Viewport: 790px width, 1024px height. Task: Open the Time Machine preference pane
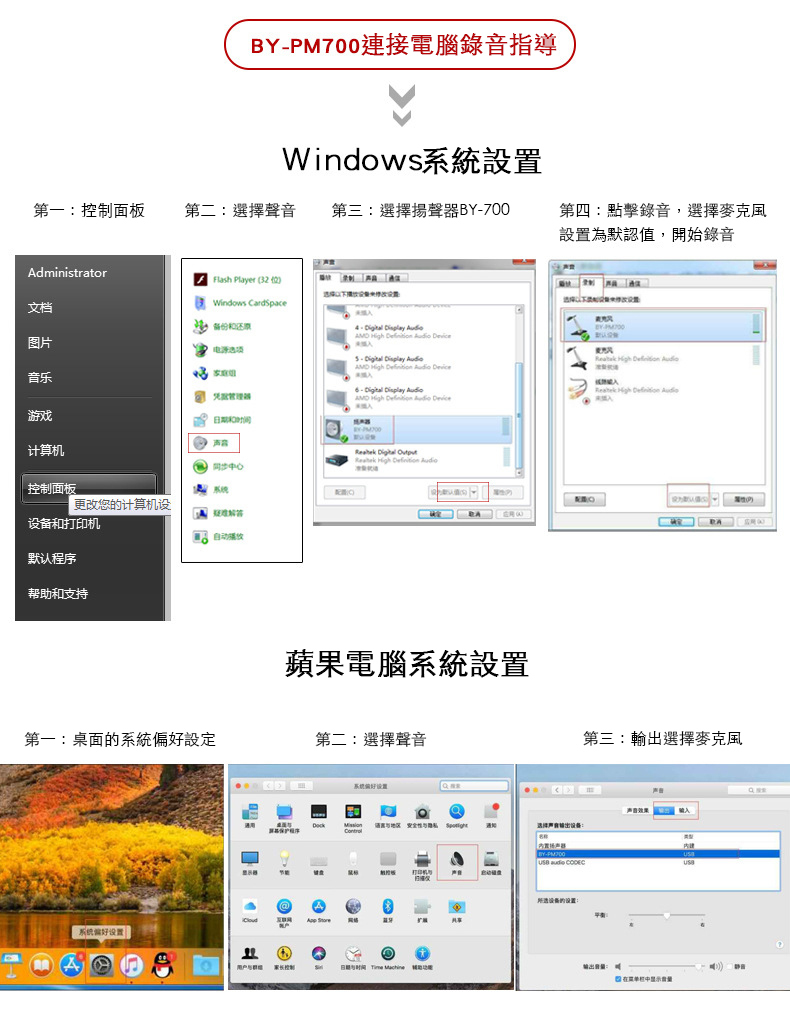[x=388, y=957]
